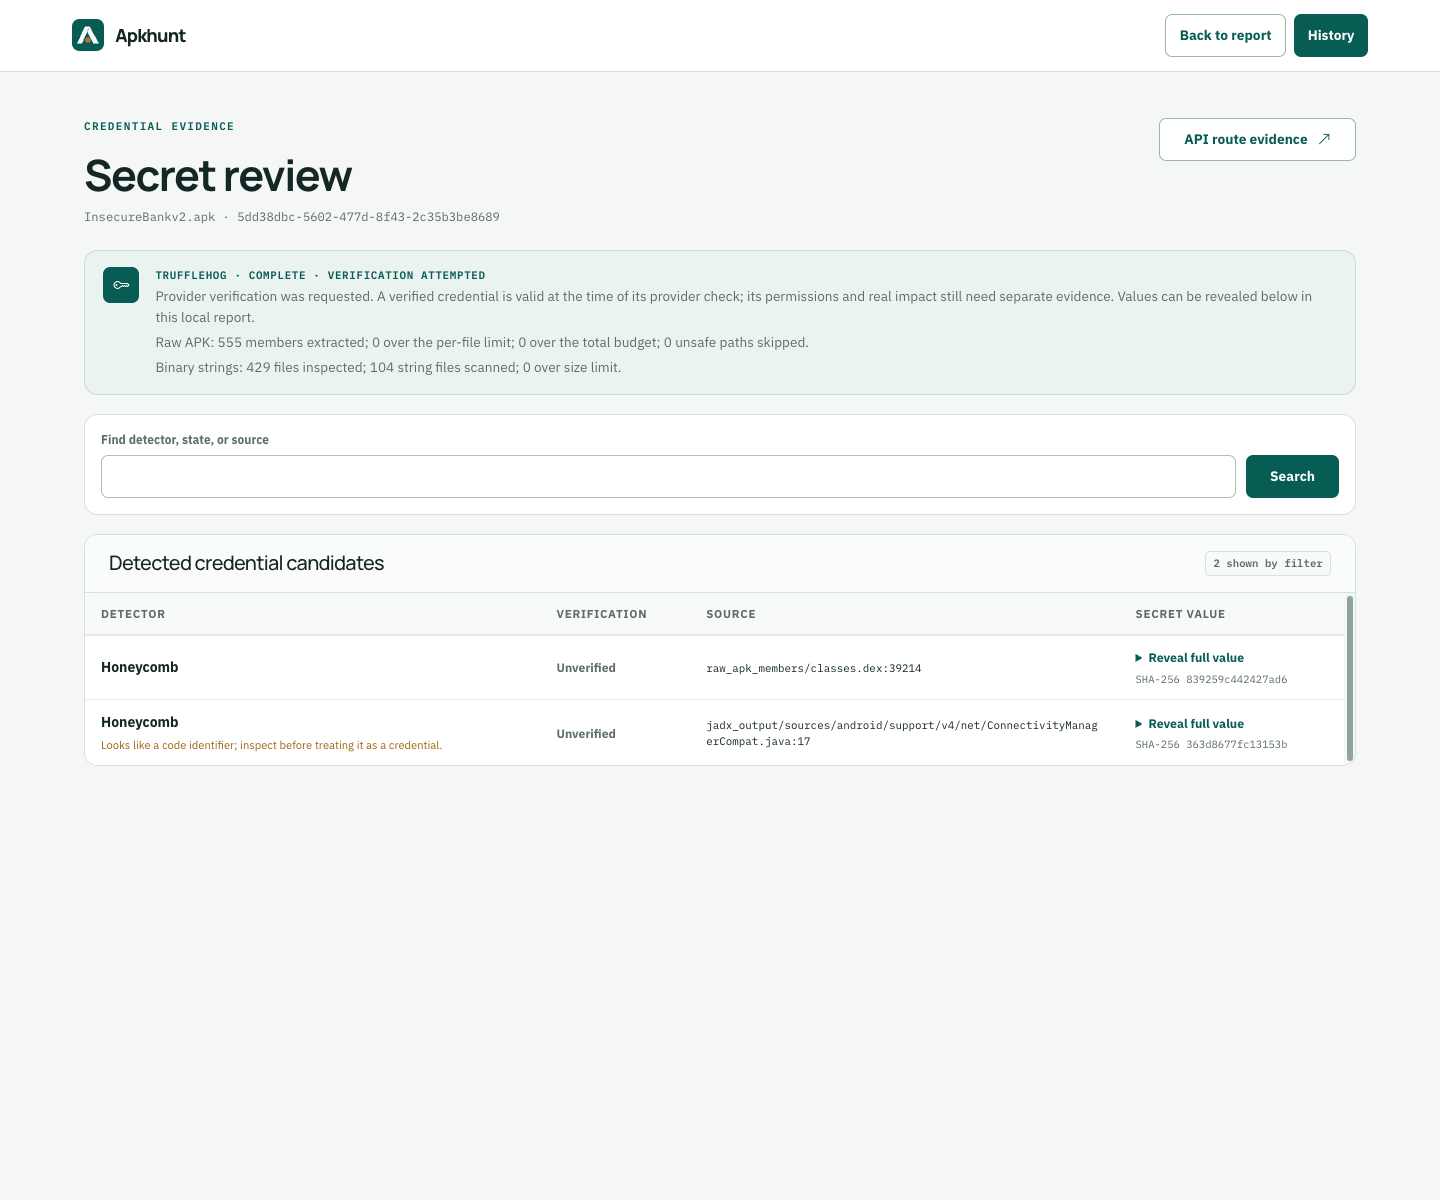This screenshot has width=1440, height=1200.
Task: Click the VERIFICATION column header
Action: pos(602,614)
